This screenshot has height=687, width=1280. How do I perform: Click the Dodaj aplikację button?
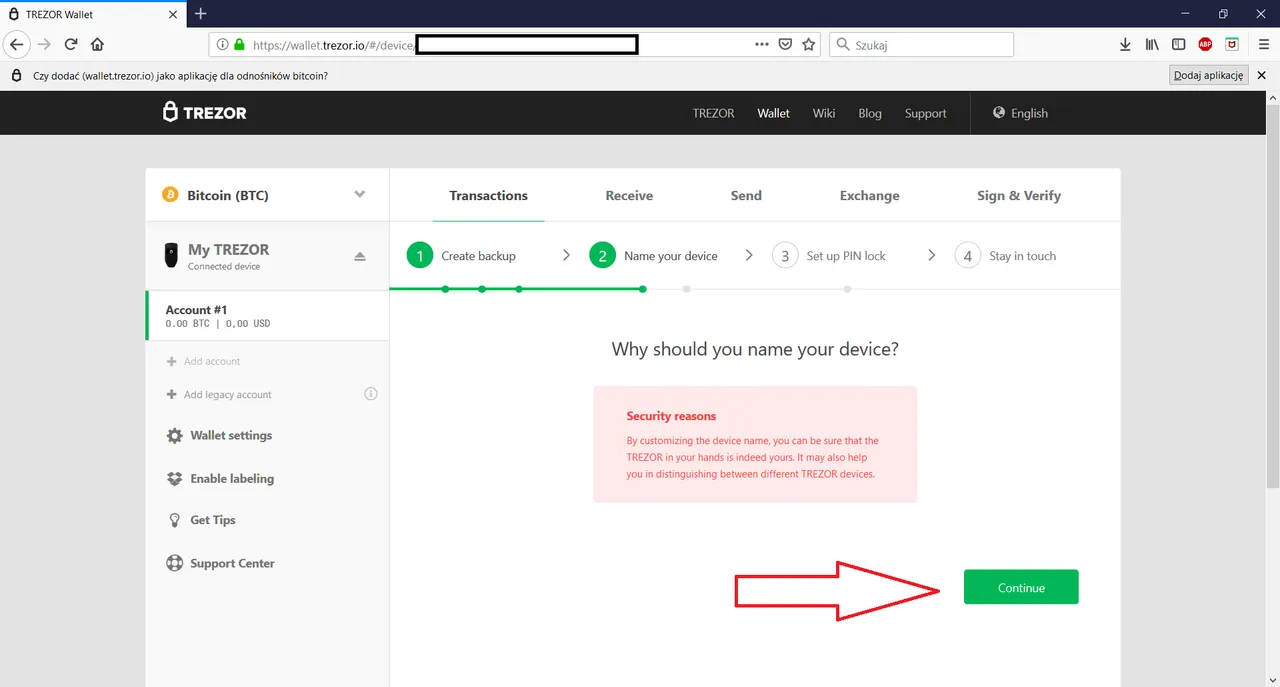[1208, 75]
